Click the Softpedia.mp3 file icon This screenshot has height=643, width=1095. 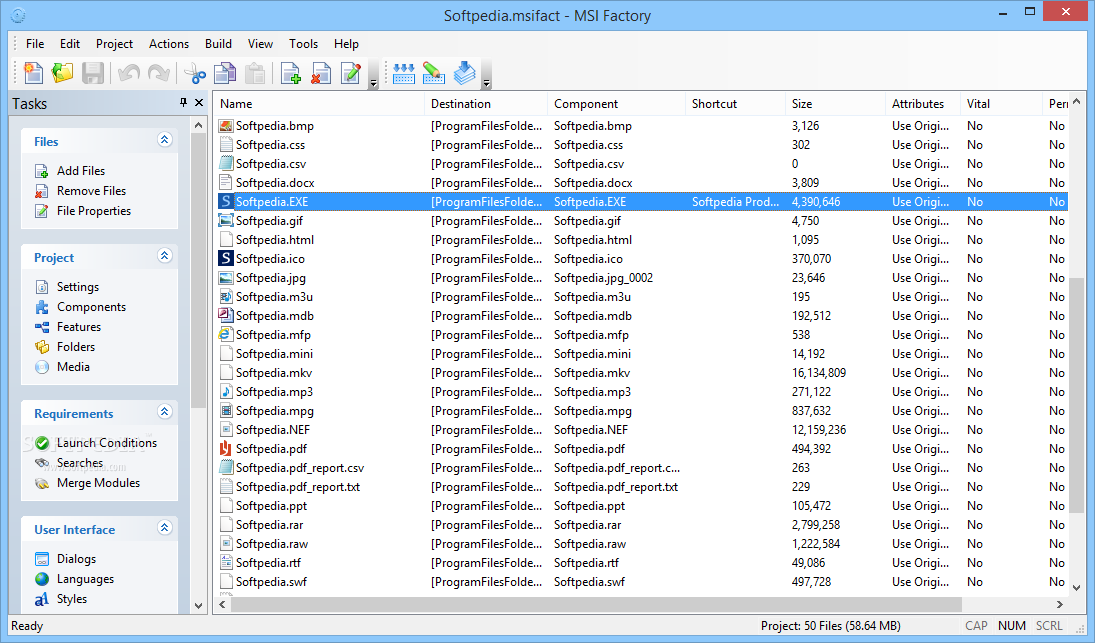[x=226, y=392]
